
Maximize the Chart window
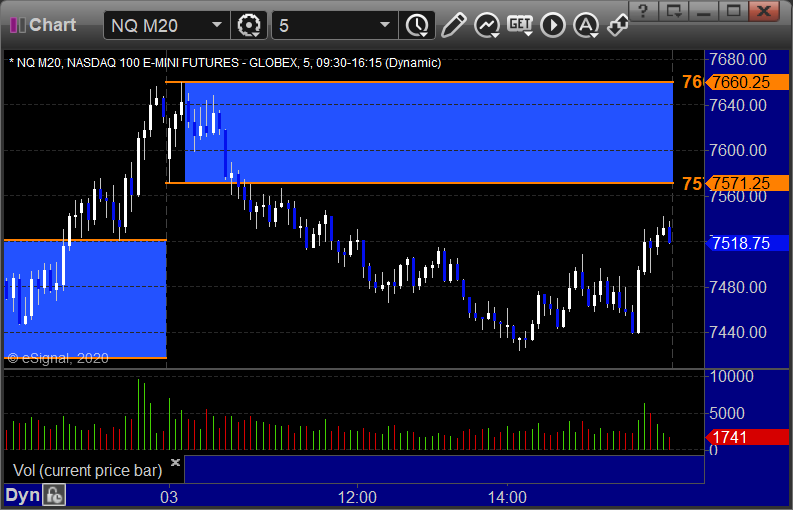[x=733, y=10]
